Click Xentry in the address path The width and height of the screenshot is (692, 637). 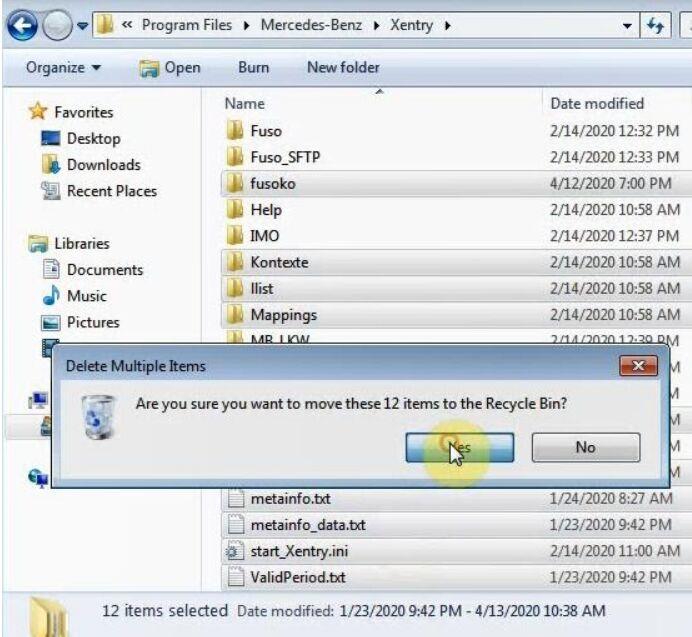tap(411, 25)
